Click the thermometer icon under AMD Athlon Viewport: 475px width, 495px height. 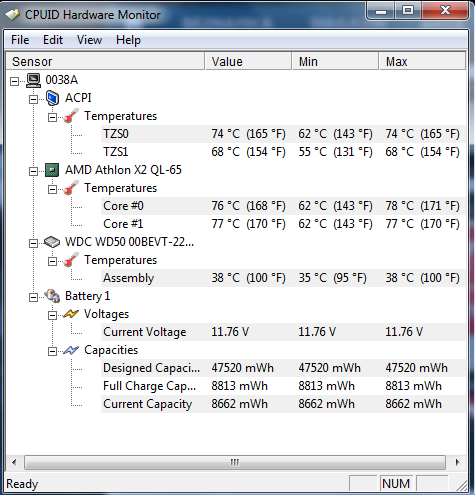[71, 188]
